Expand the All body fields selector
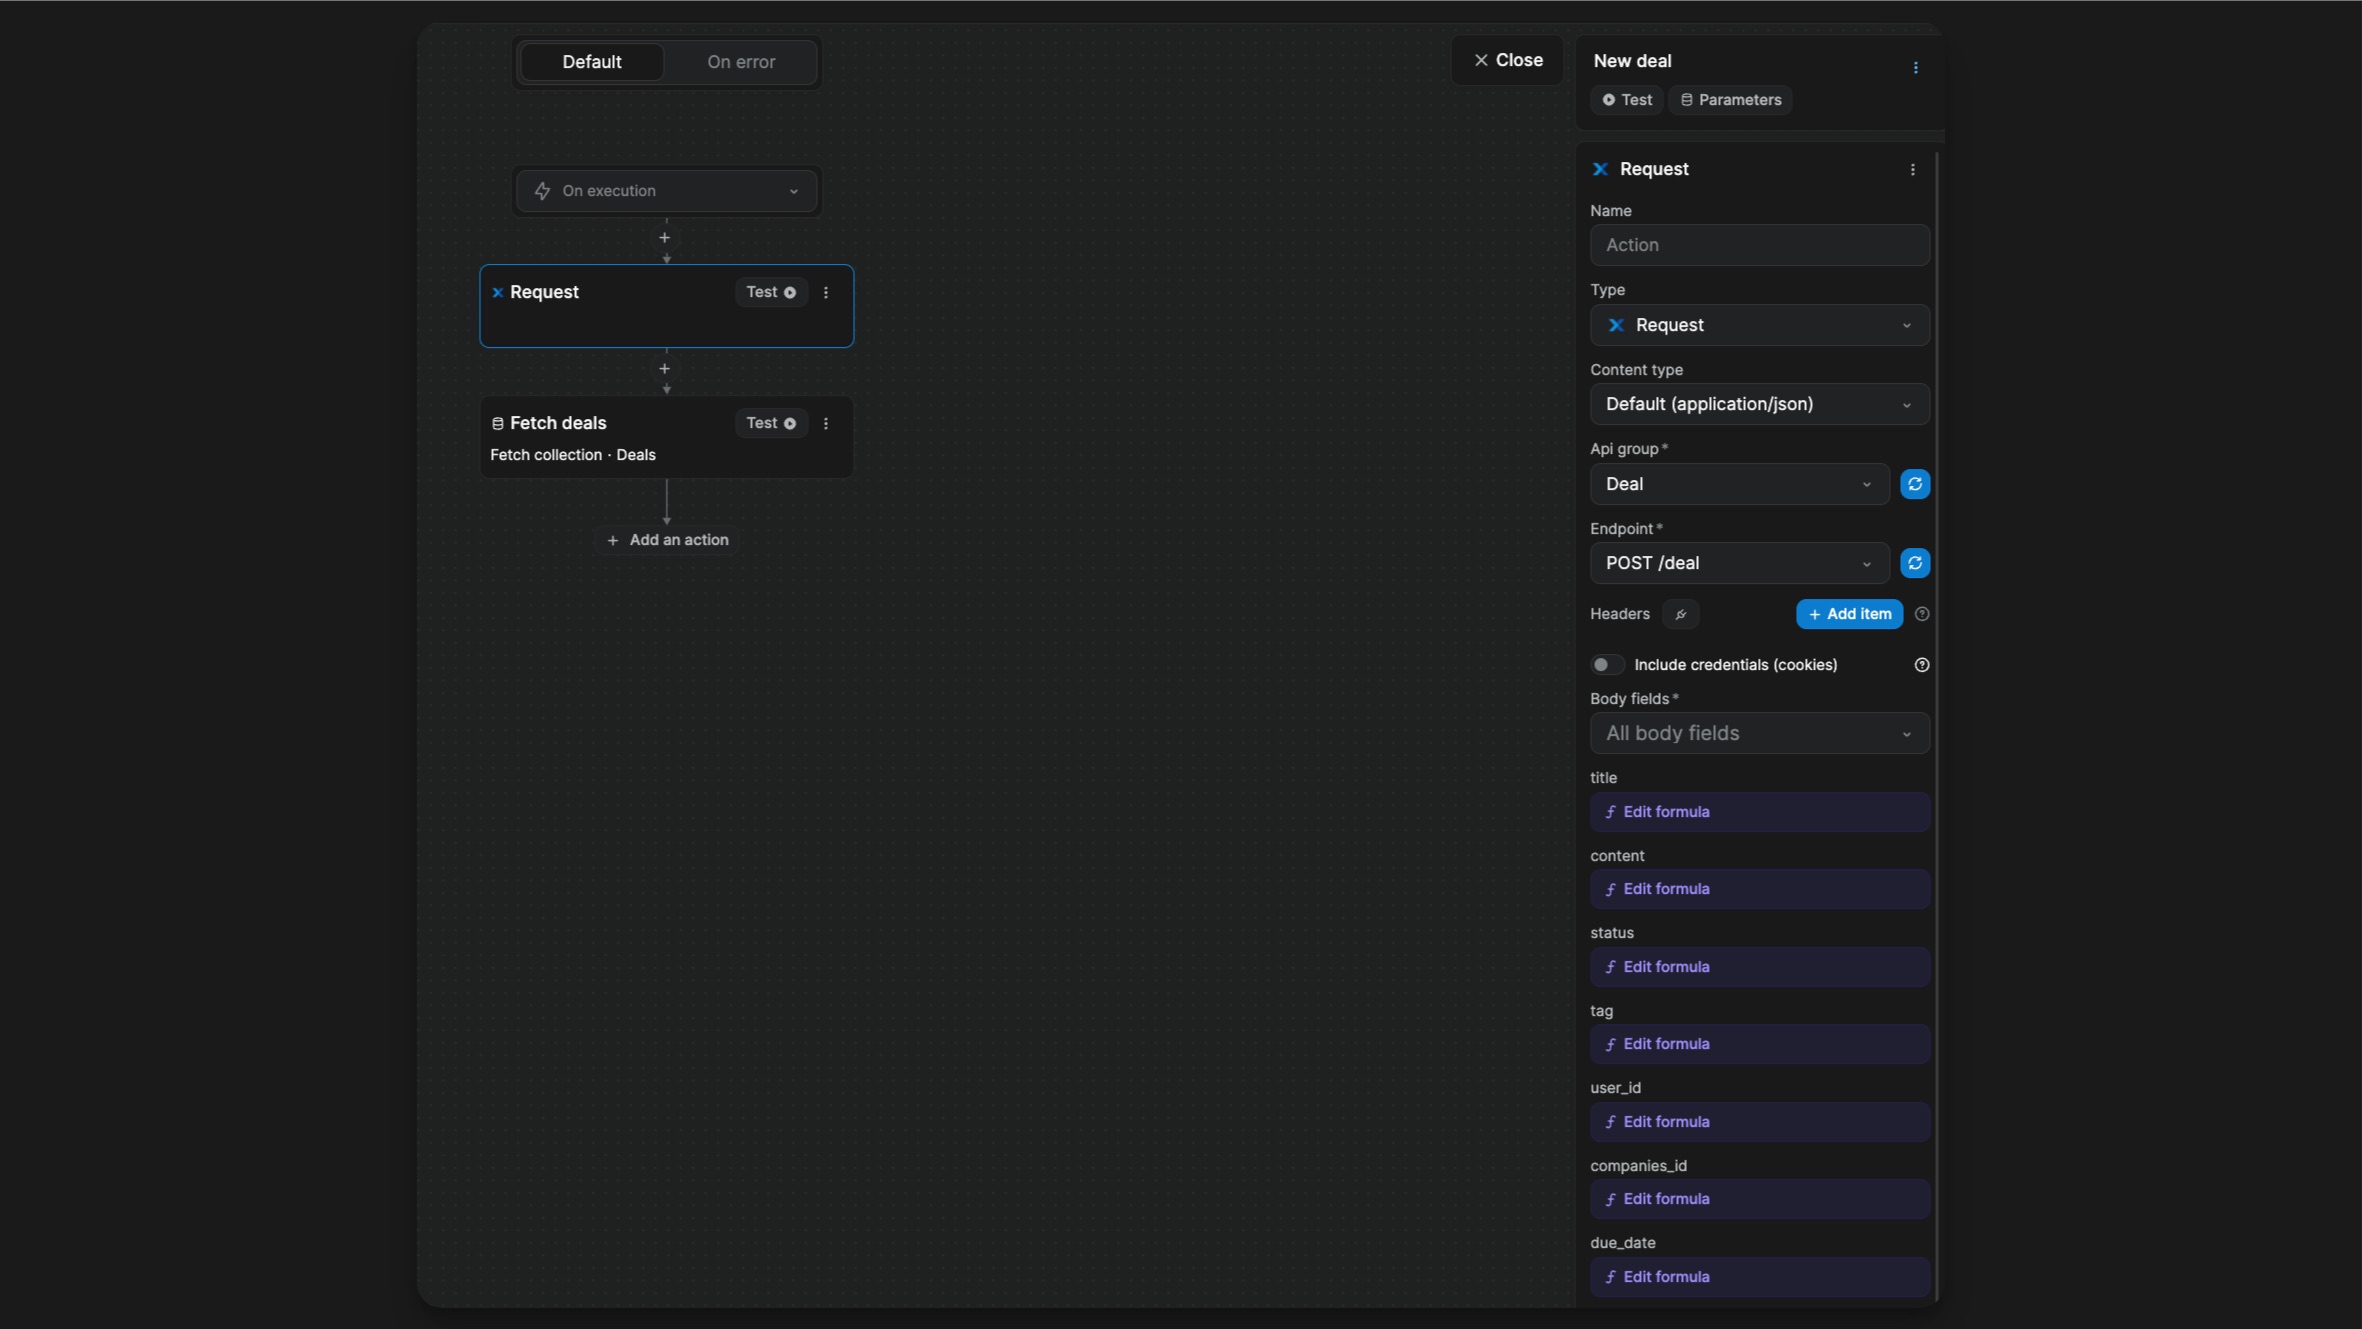Image resolution: width=2362 pixels, height=1329 pixels. coord(1758,733)
